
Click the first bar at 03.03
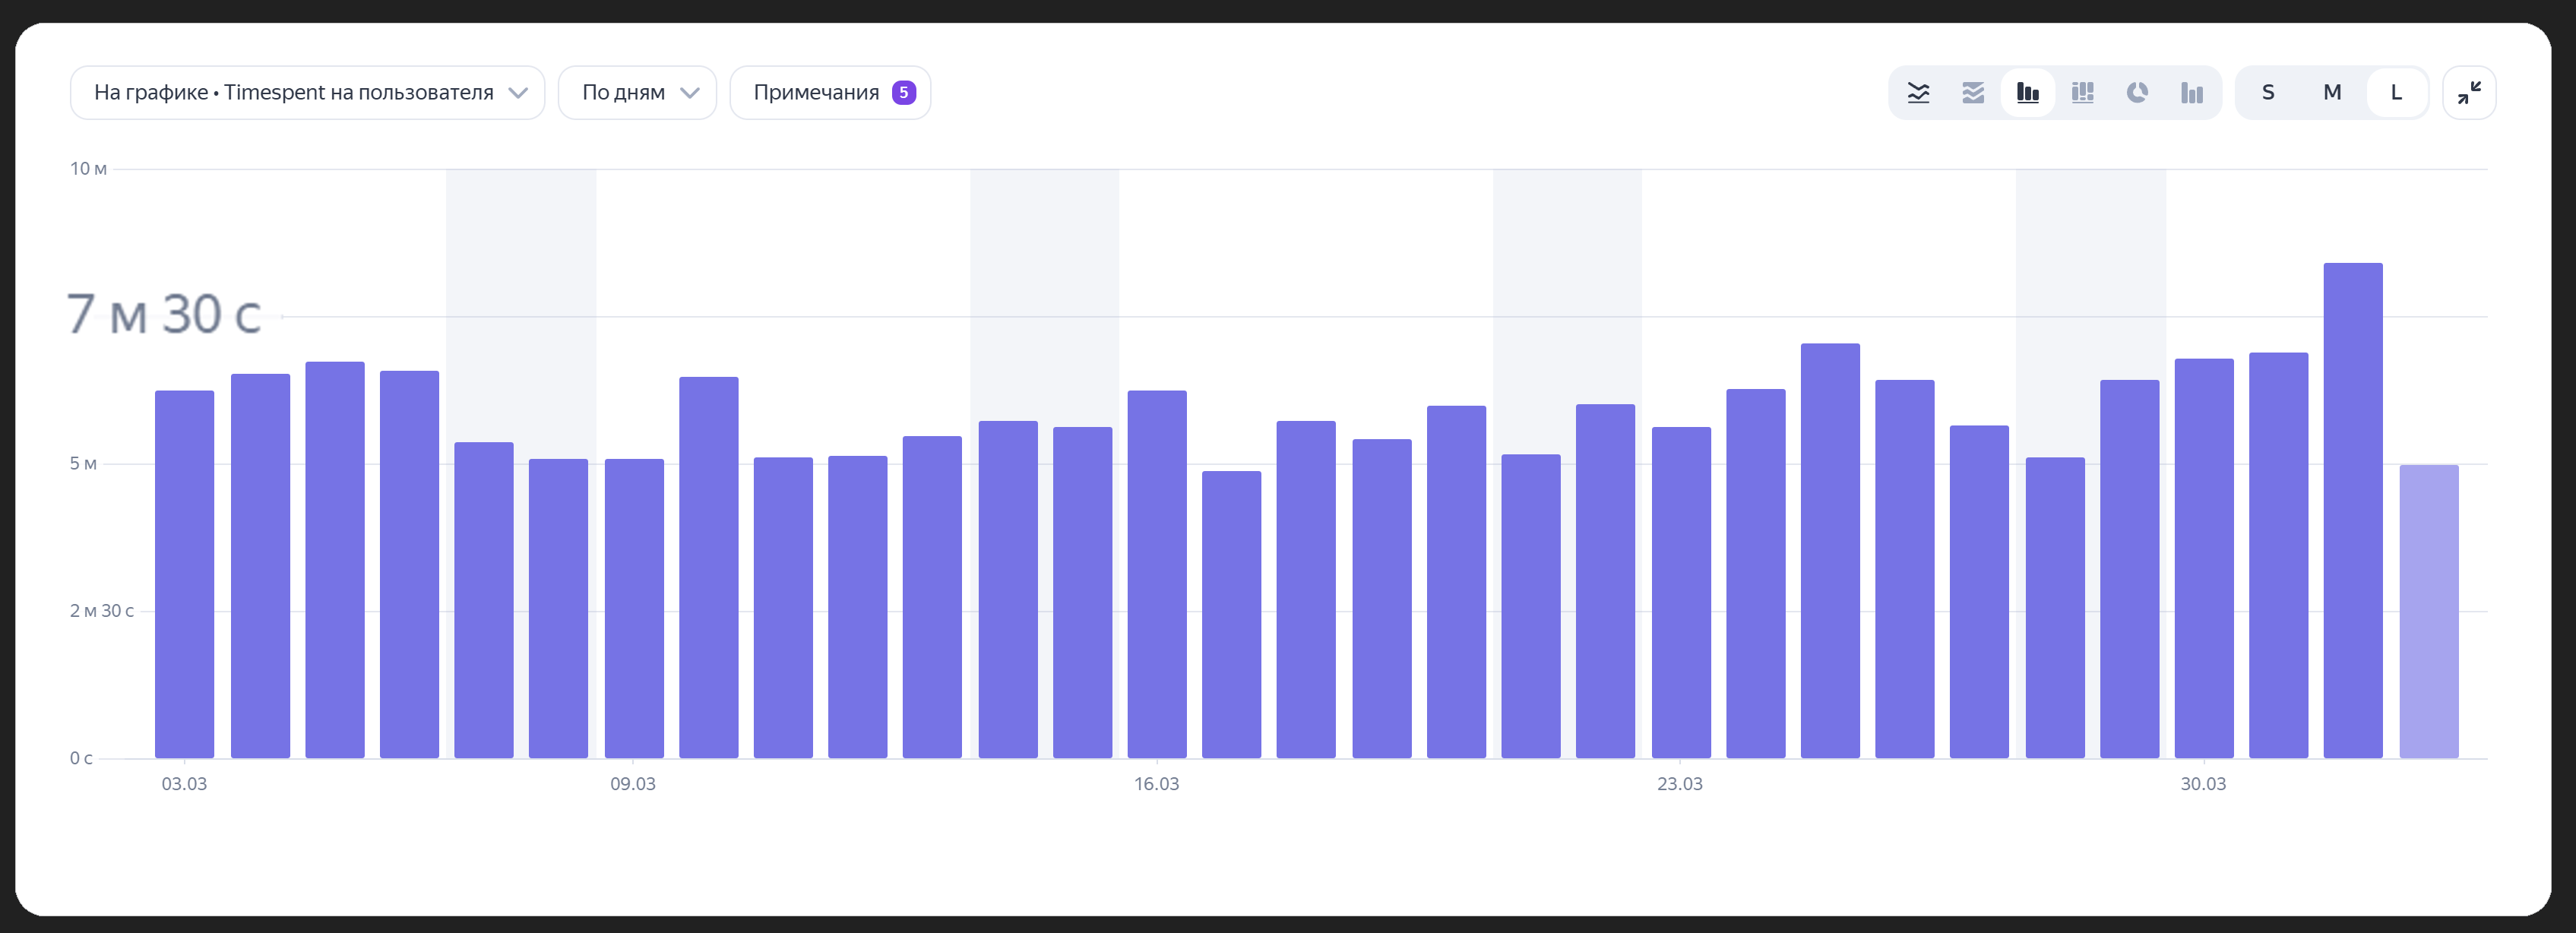click(x=184, y=575)
